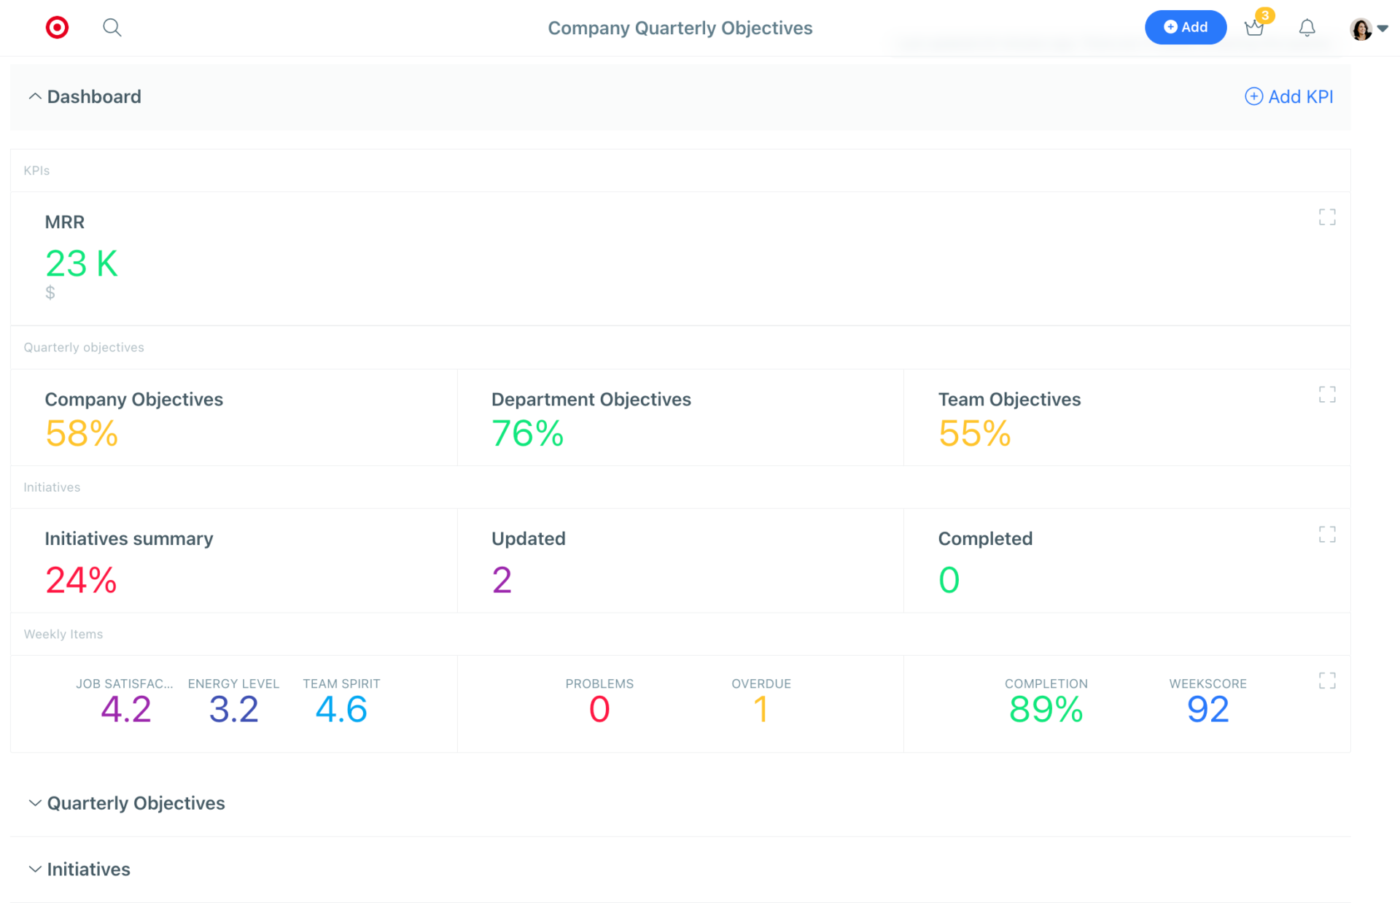This screenshot has width=1400, height=903.
Task: Select the Team Objectives 55% card
Action: [x=1127, y=417]
